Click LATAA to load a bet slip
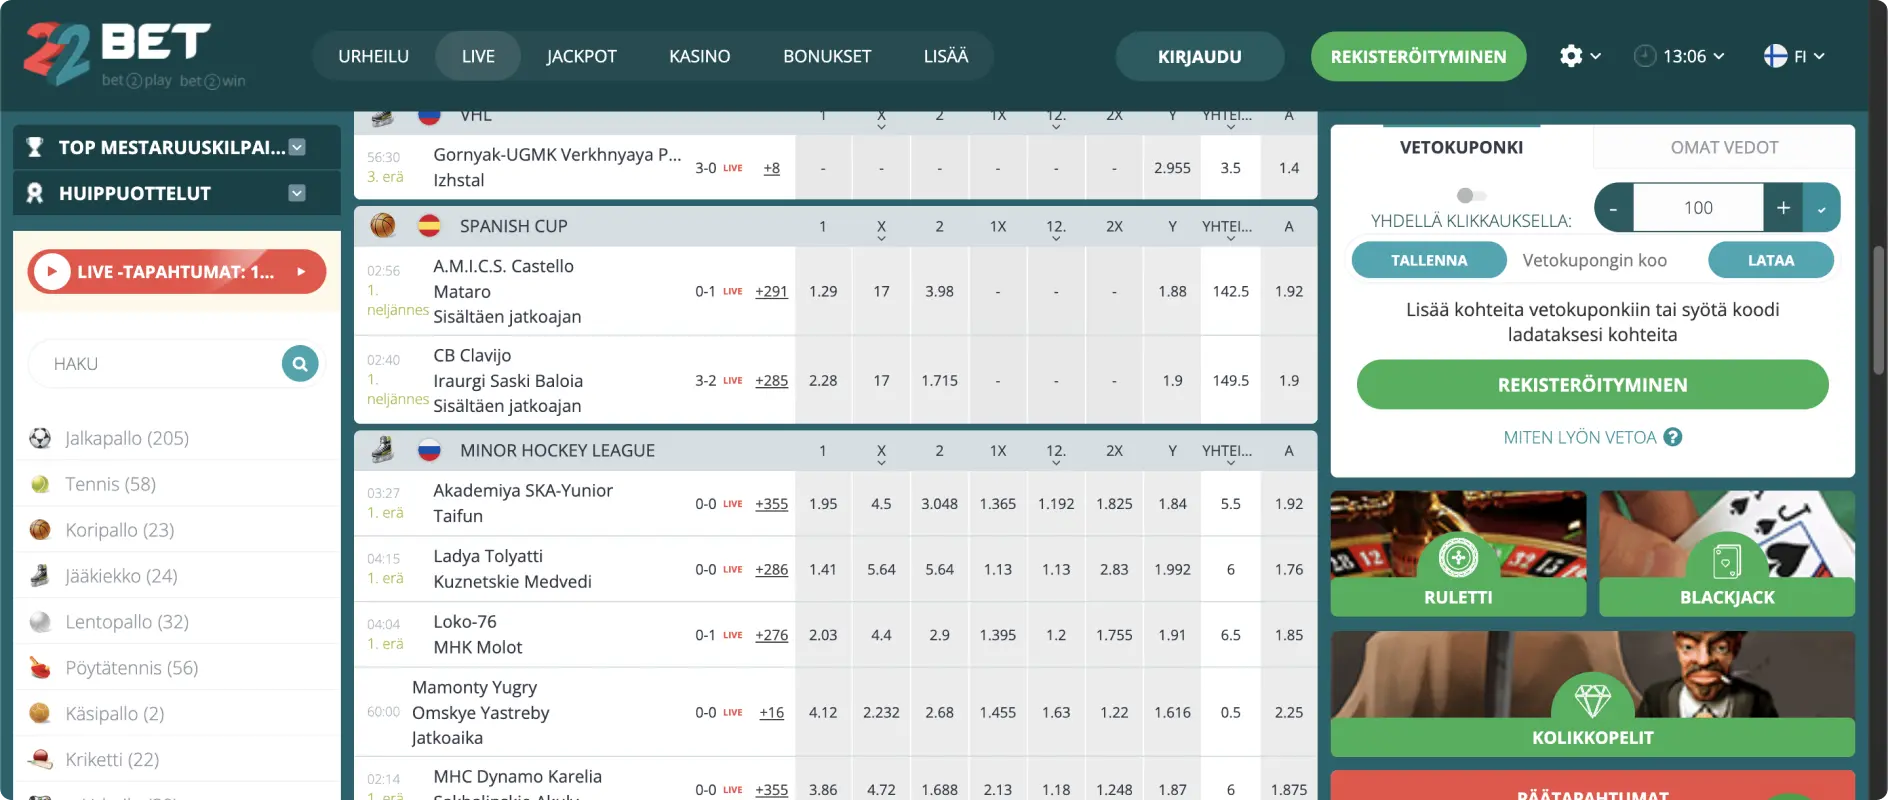Image resolution: width=1888 pixels, height=800 pixels. (1771, 260)
